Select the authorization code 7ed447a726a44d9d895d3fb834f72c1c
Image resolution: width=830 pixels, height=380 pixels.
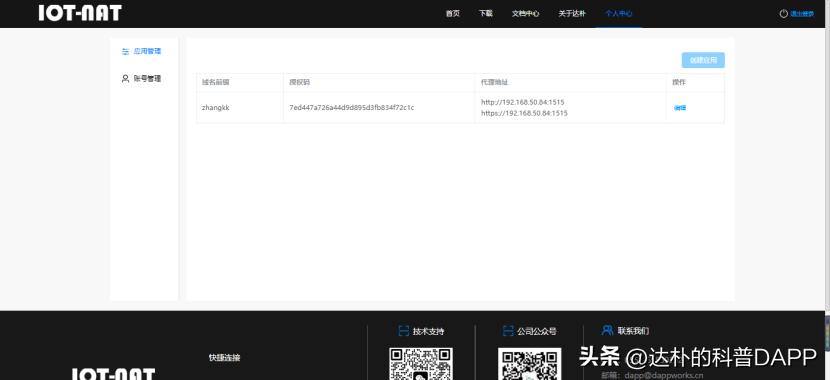point(351,107)
